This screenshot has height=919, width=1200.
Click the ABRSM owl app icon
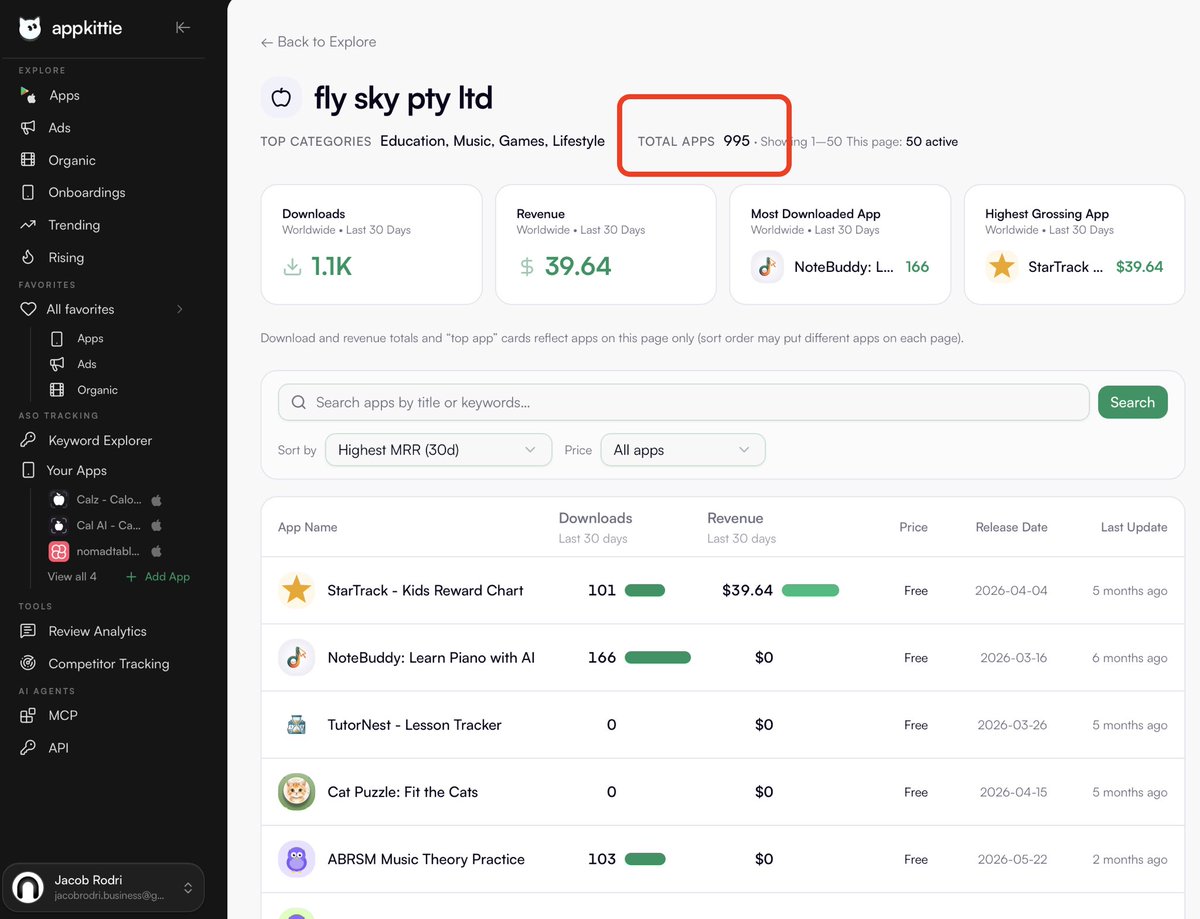tap(296, 859)
